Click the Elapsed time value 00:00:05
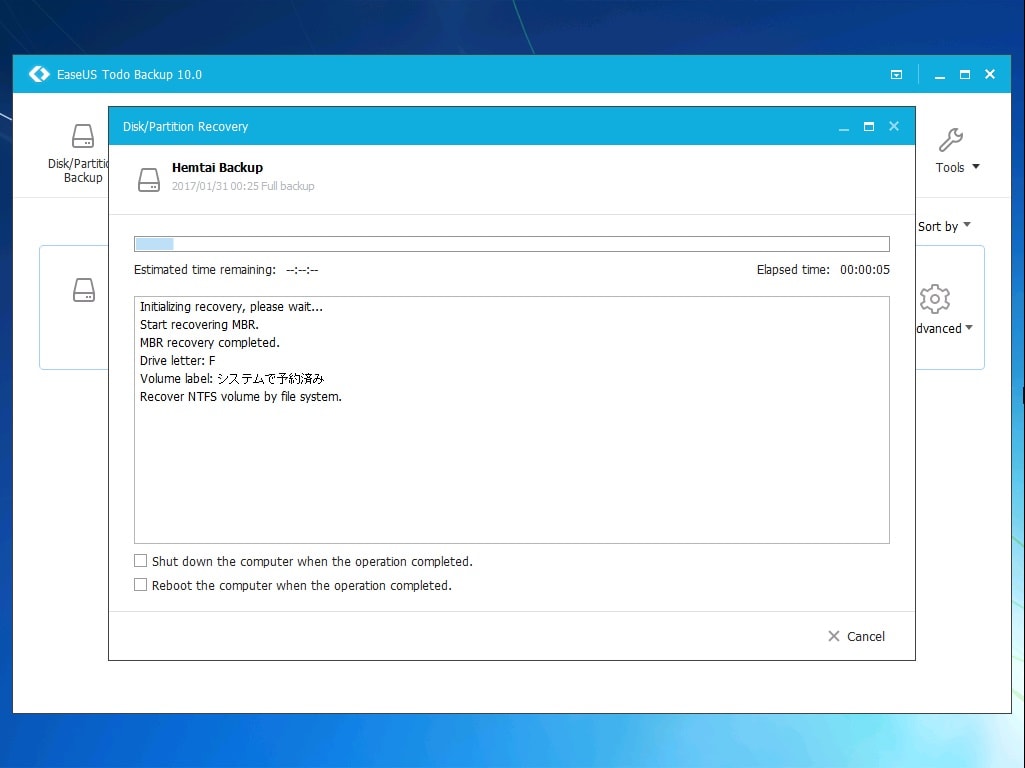Image resolution: width=1025 pixels, height=768 pixels. coord(865,270)
